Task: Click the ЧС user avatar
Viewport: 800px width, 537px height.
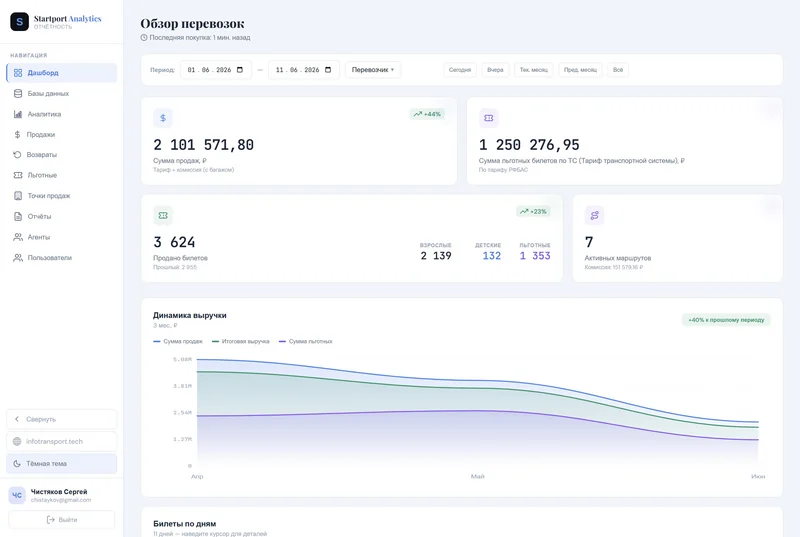Action: click(17, 495)
